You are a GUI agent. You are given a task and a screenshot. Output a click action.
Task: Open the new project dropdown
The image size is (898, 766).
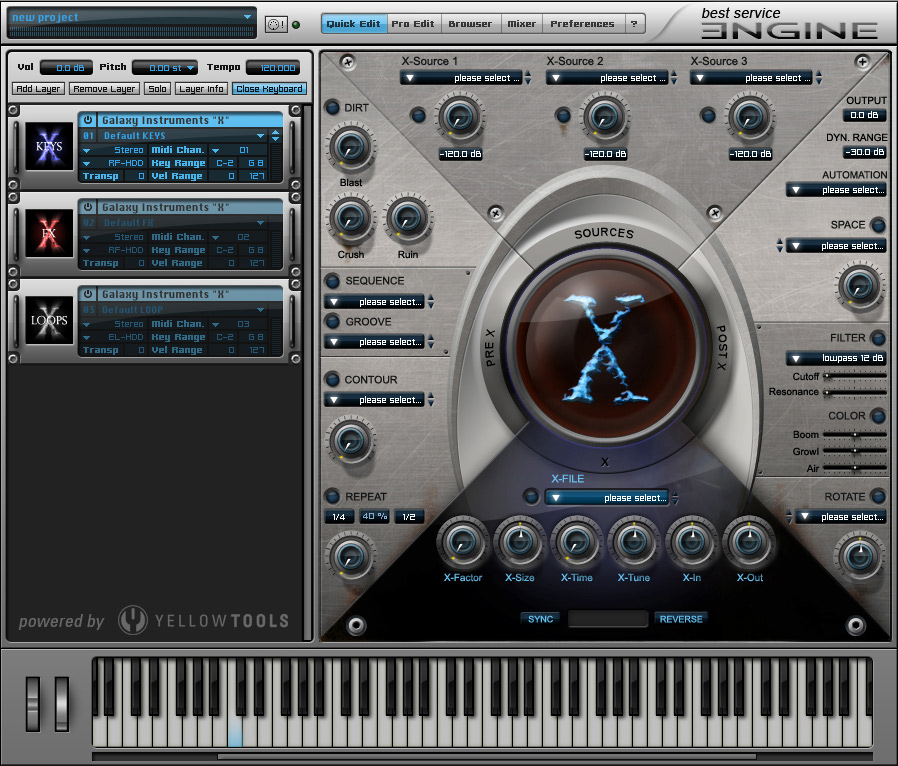coord(132,17)
